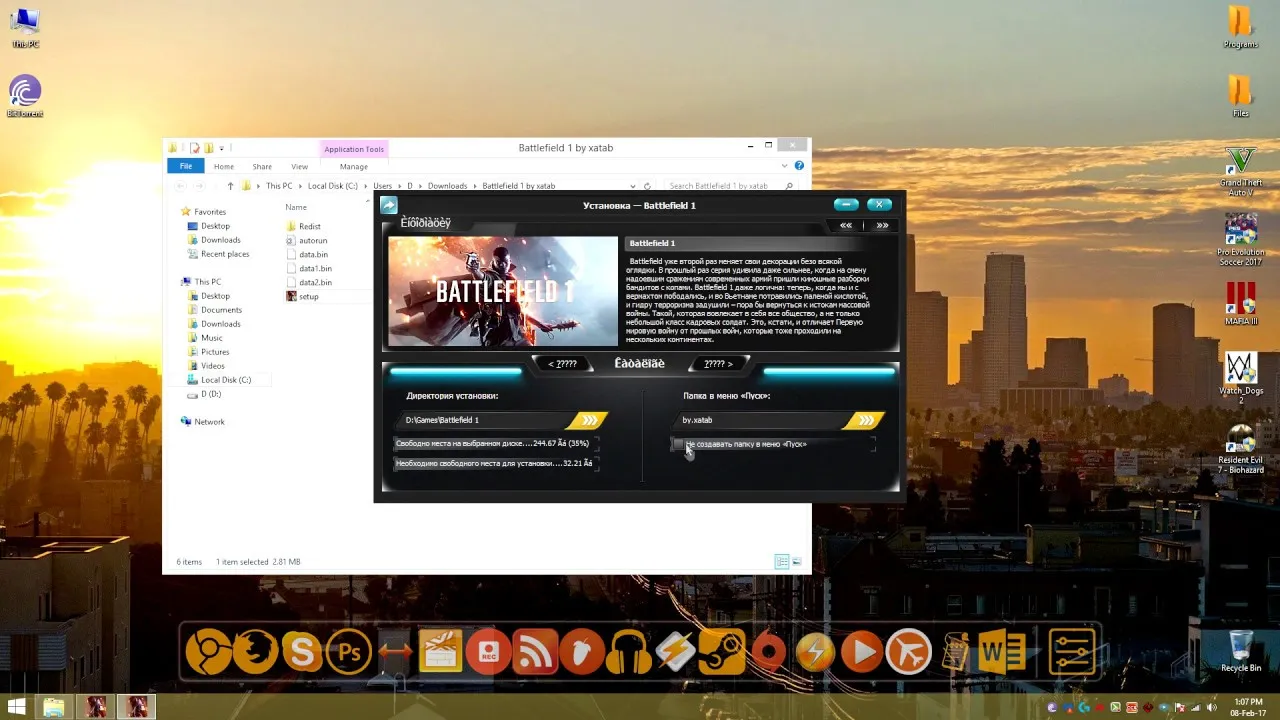The image size is (1280, 720).
Task: Click the round lightning bolt dock icon
Action: click(x=815, y=653)
